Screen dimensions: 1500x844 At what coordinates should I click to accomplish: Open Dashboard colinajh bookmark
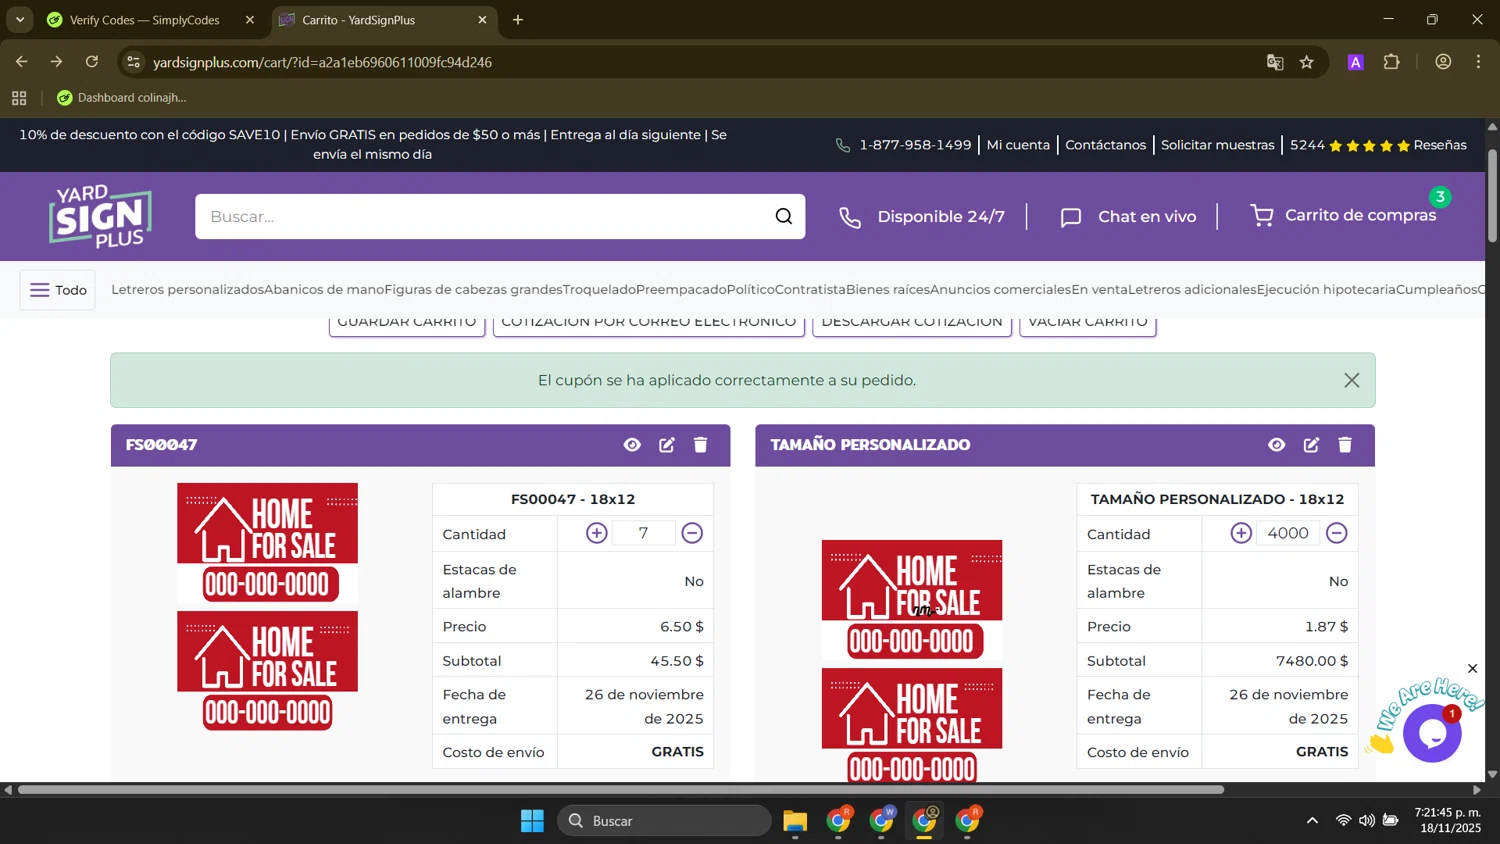[x=122, y=97]
